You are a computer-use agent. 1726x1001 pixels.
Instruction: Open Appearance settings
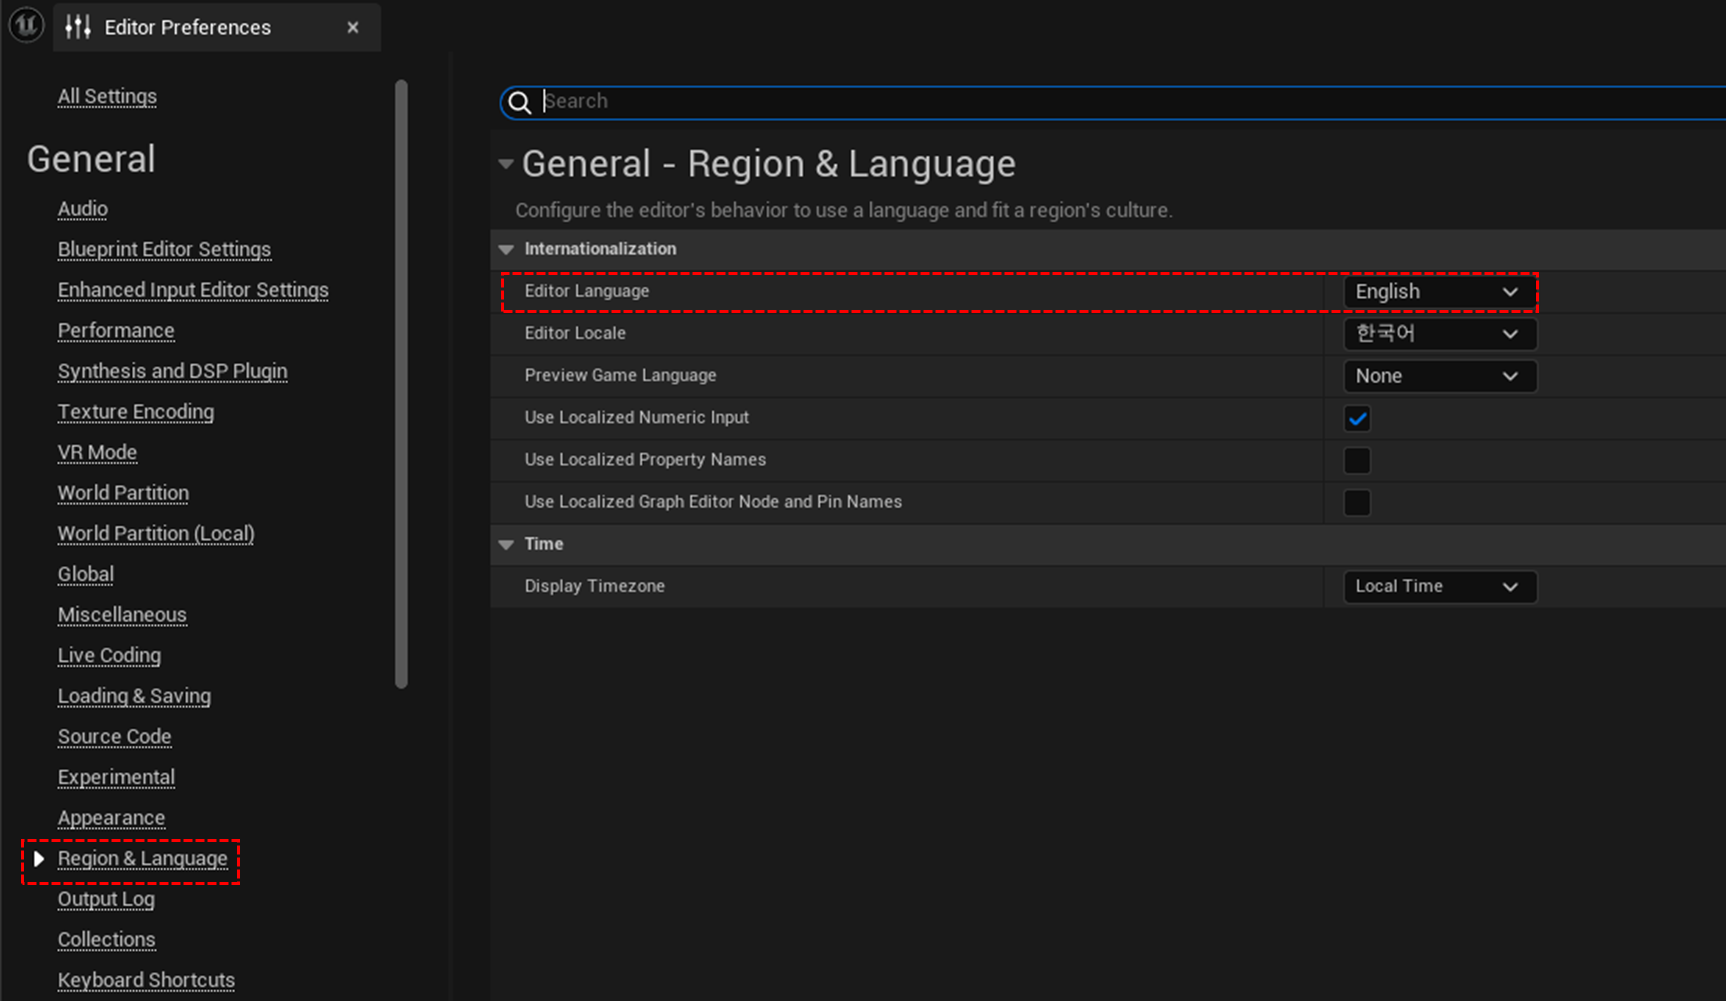click(111, 818)
